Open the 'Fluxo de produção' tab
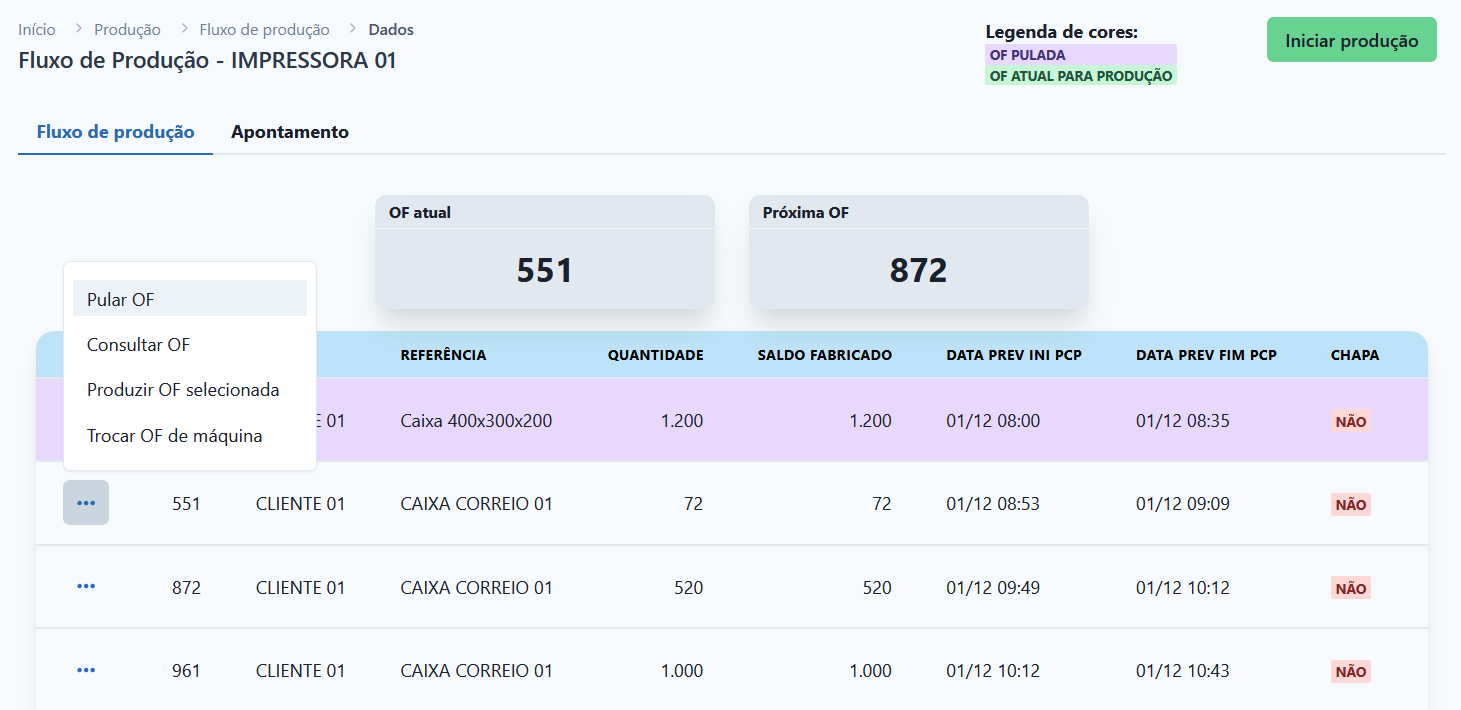The image size is (1461, 710). 115,132
